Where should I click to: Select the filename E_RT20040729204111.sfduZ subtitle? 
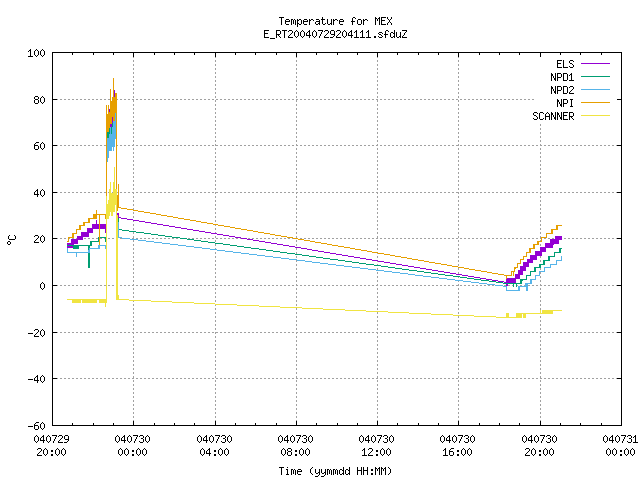point(335,34)
